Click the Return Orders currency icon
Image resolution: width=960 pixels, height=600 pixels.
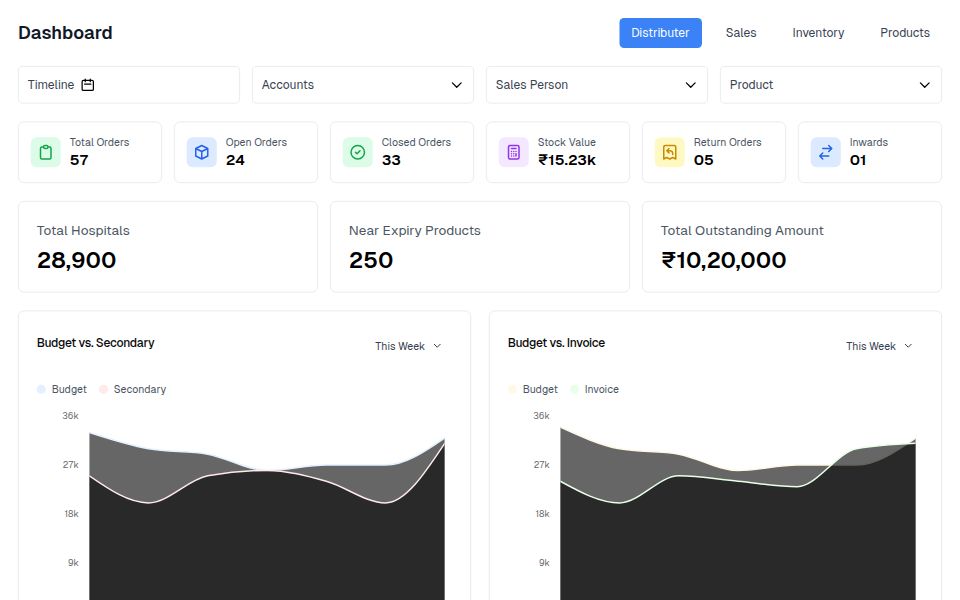[669, 151]
